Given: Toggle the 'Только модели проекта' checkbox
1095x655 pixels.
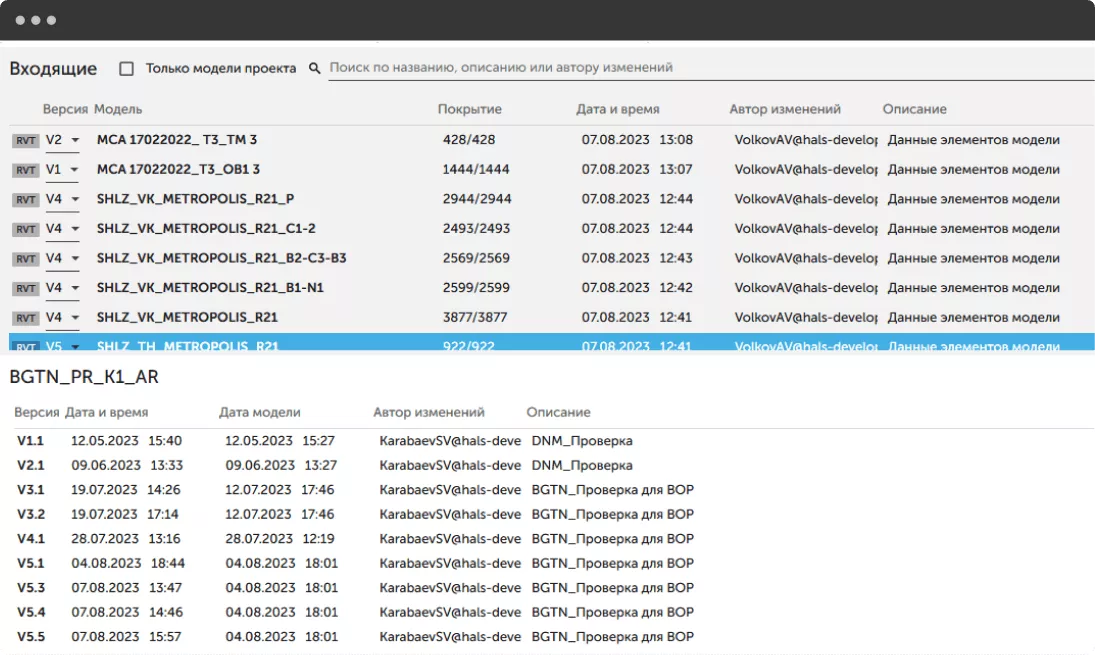Looking at the screenshot, I should 126,69.
